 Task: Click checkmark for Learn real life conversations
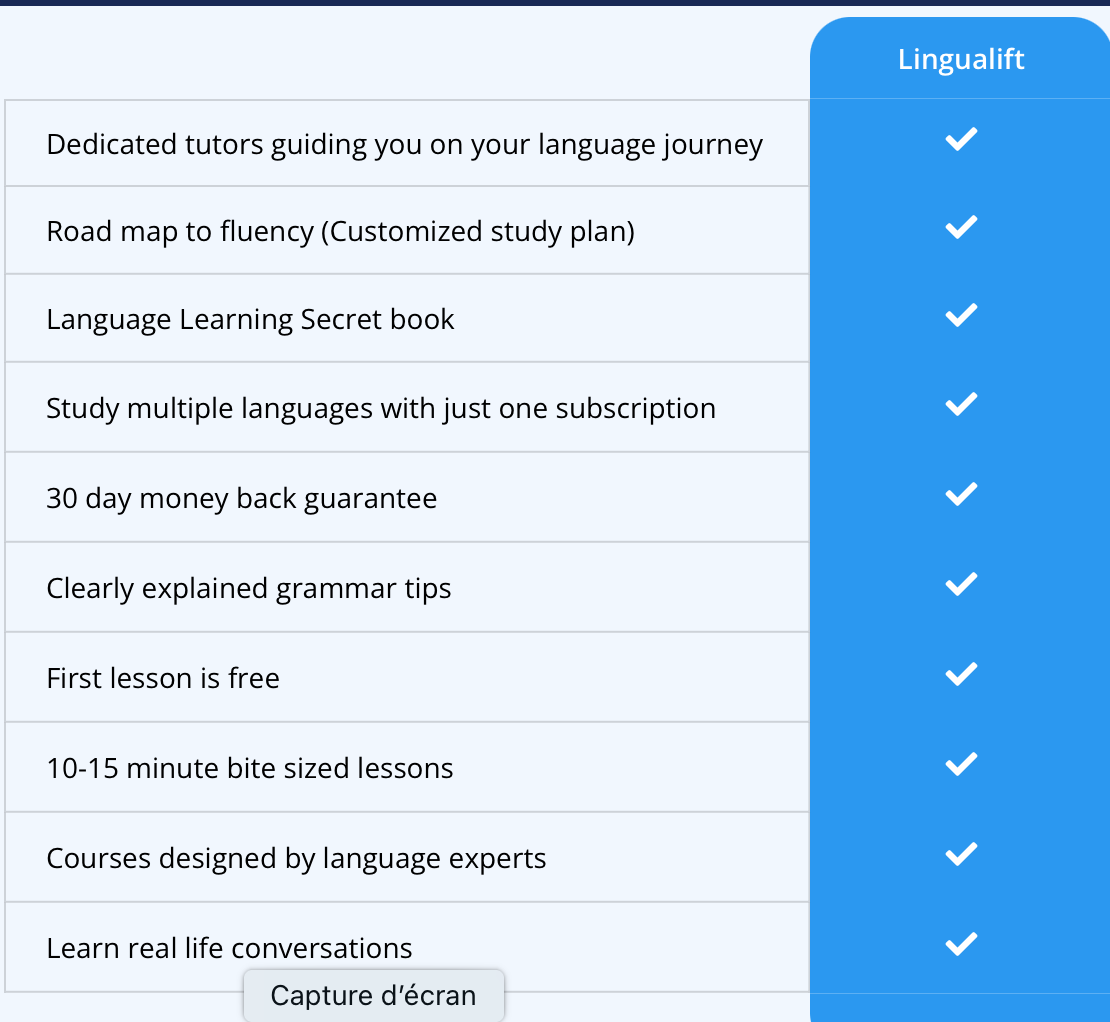pos(960,944)
